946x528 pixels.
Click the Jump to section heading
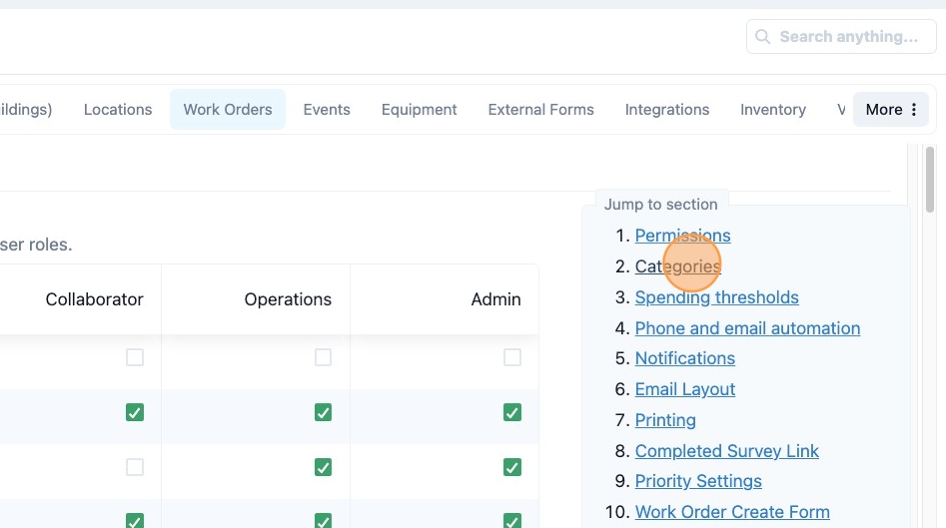tap(661, 205)
